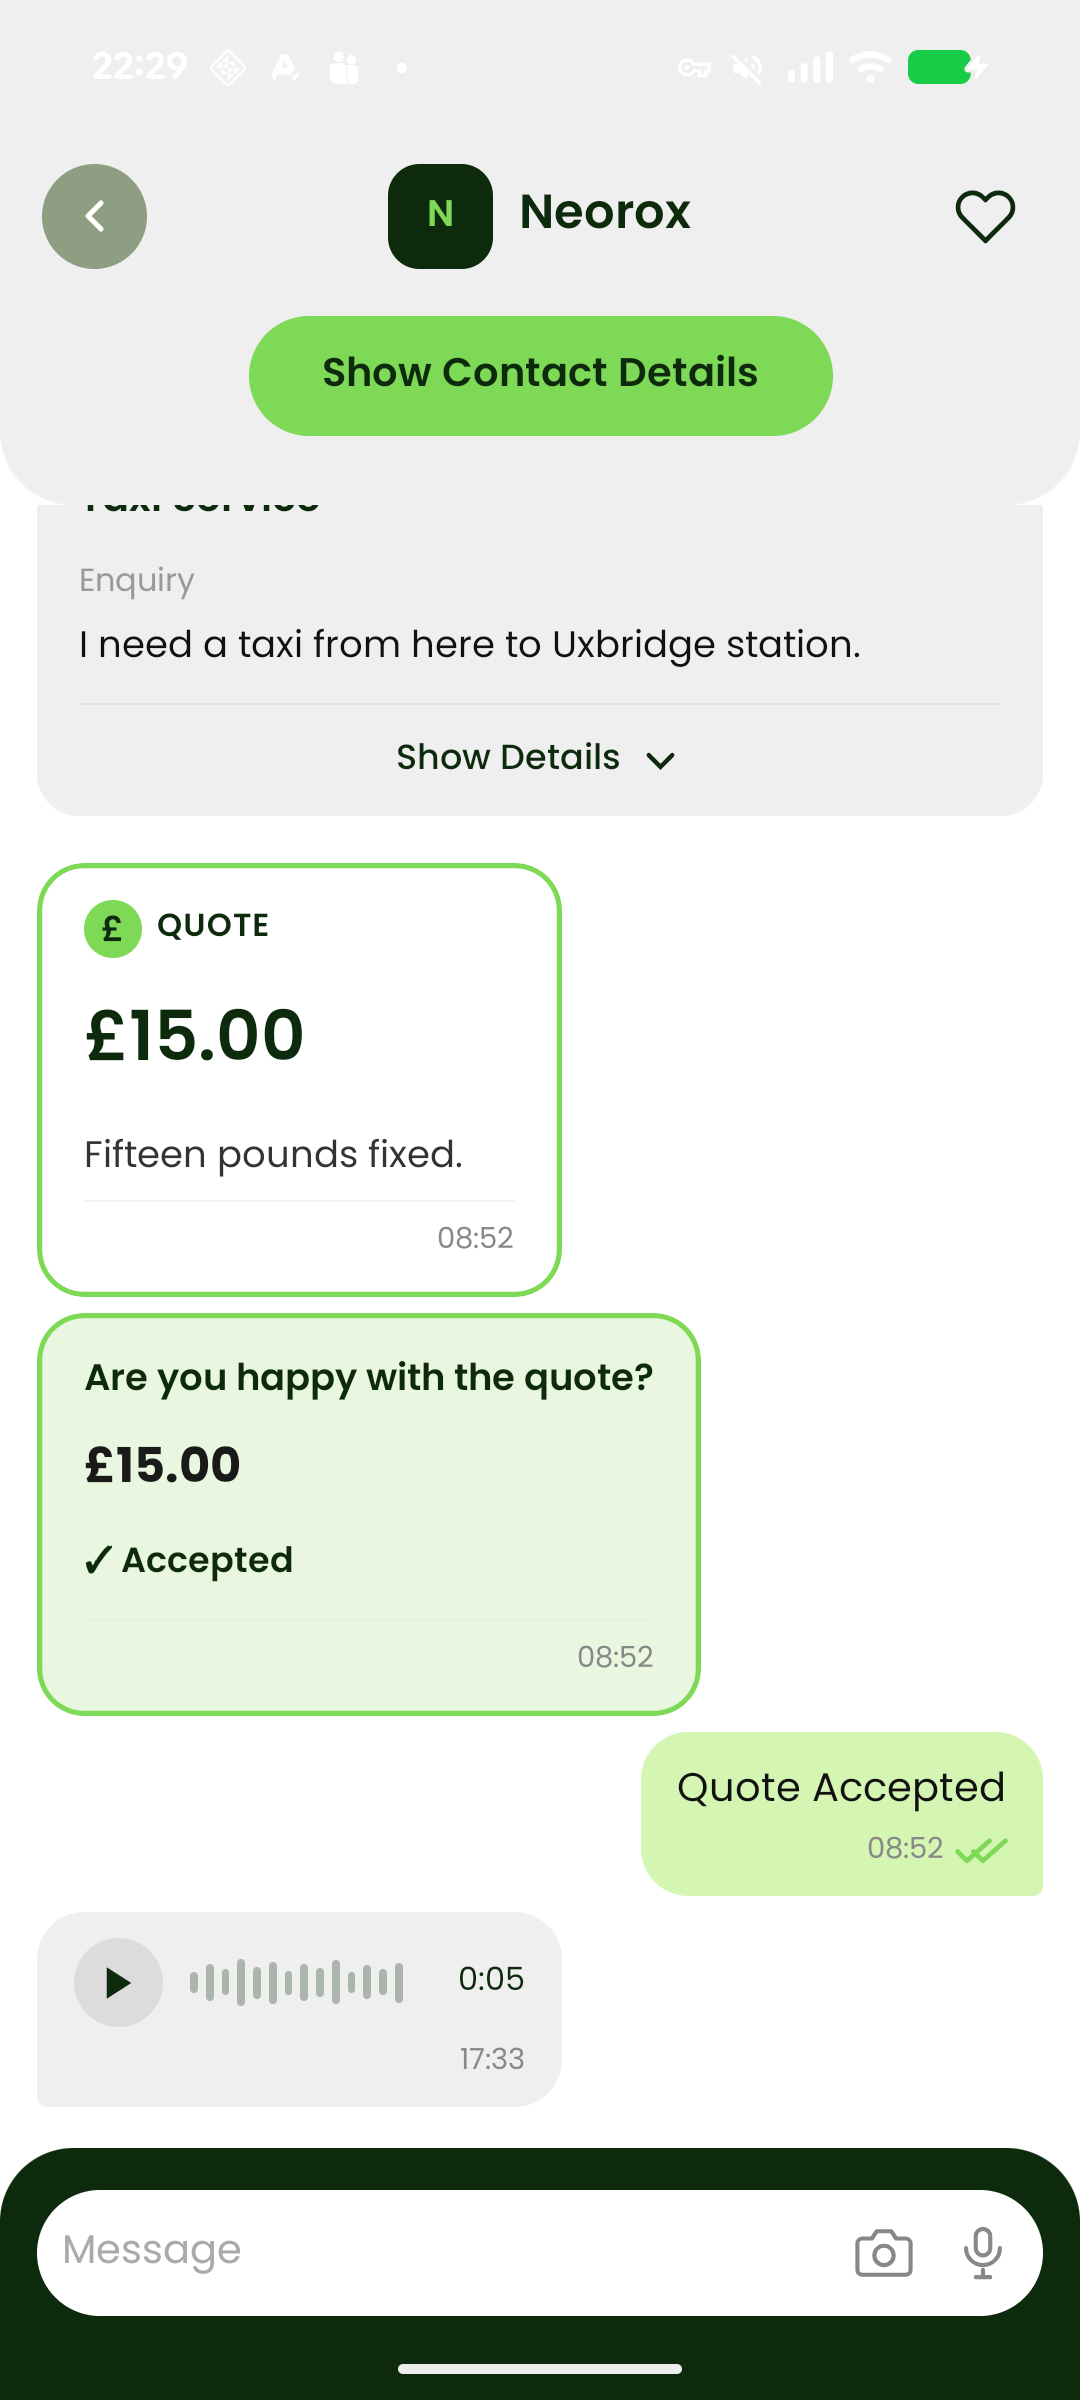This screenshot has width=1080, height=2400.
Task: Tap the battery icon in status bar
Action: [947, 67]
